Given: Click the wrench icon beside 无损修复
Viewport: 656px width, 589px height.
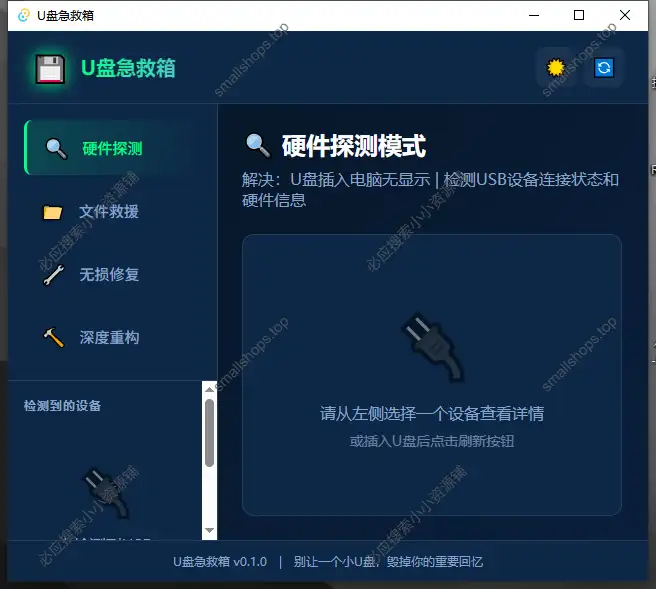Looking at the screenshot, I should [x=54, y=275].
